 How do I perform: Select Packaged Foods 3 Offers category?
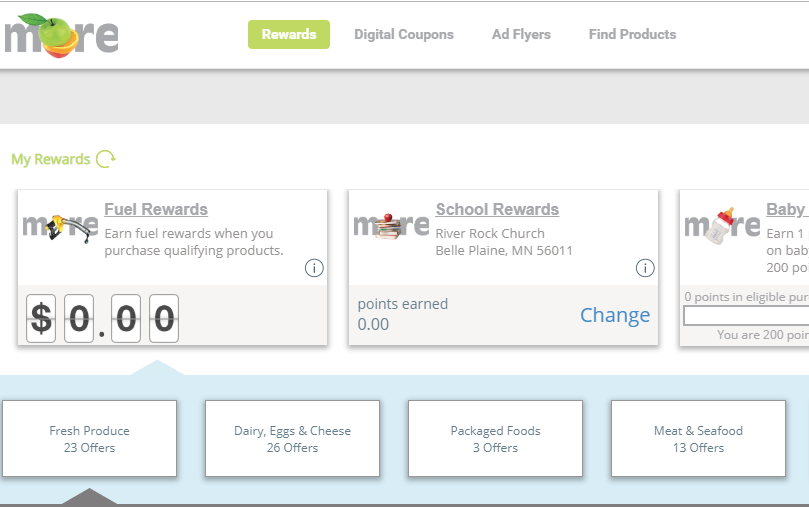(x=495, y=439)
